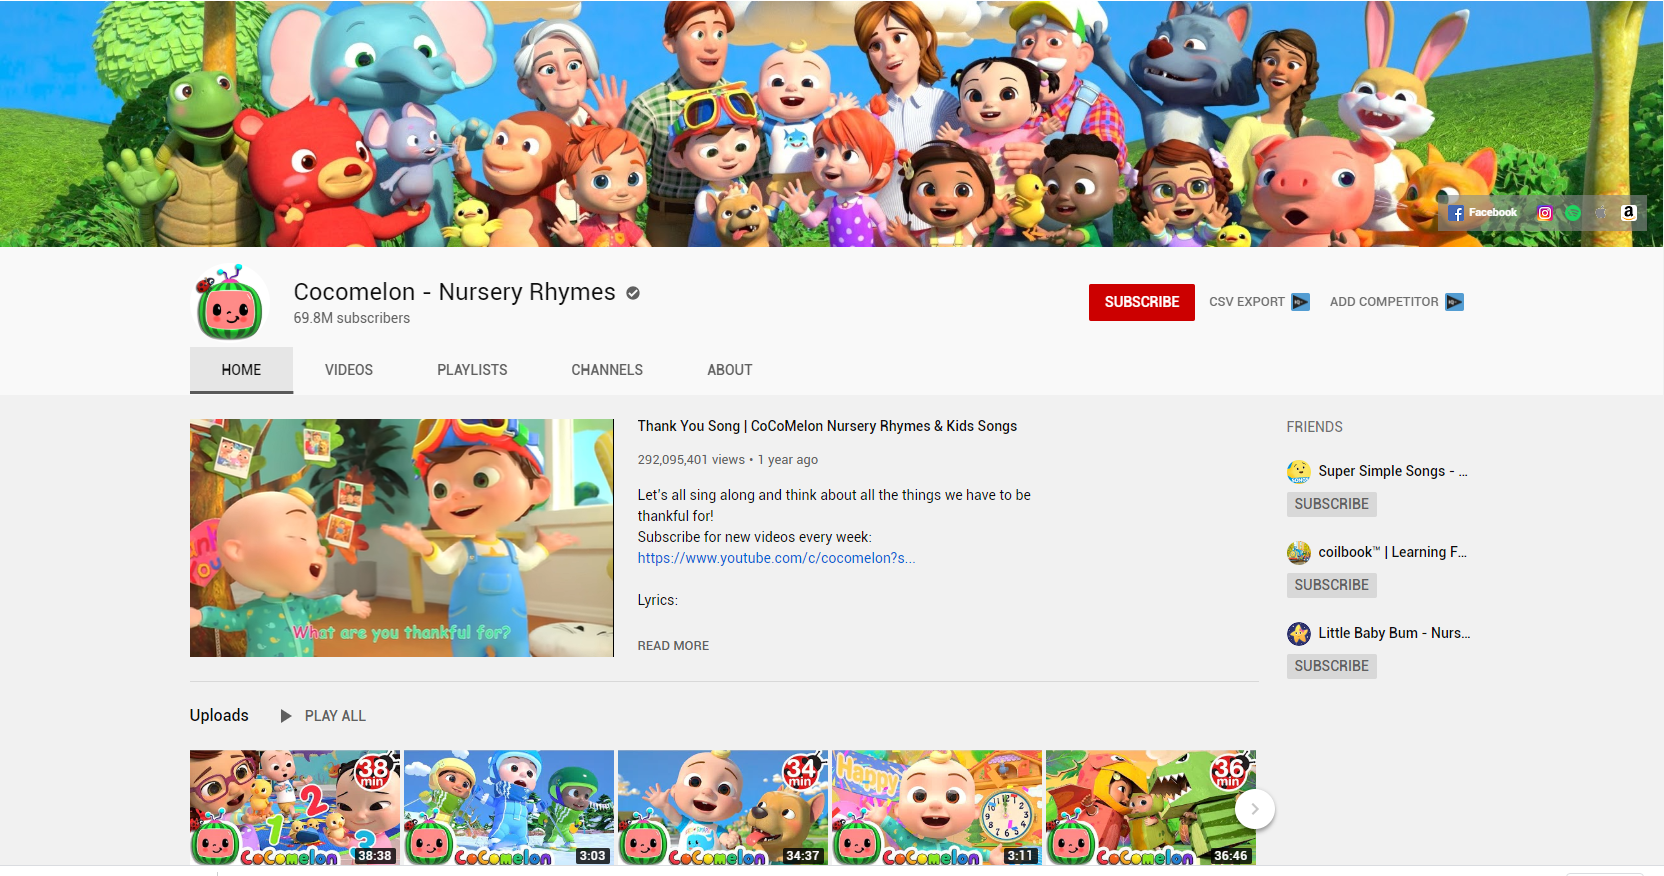Subscribe to Cocomelon with red button

1142,302
